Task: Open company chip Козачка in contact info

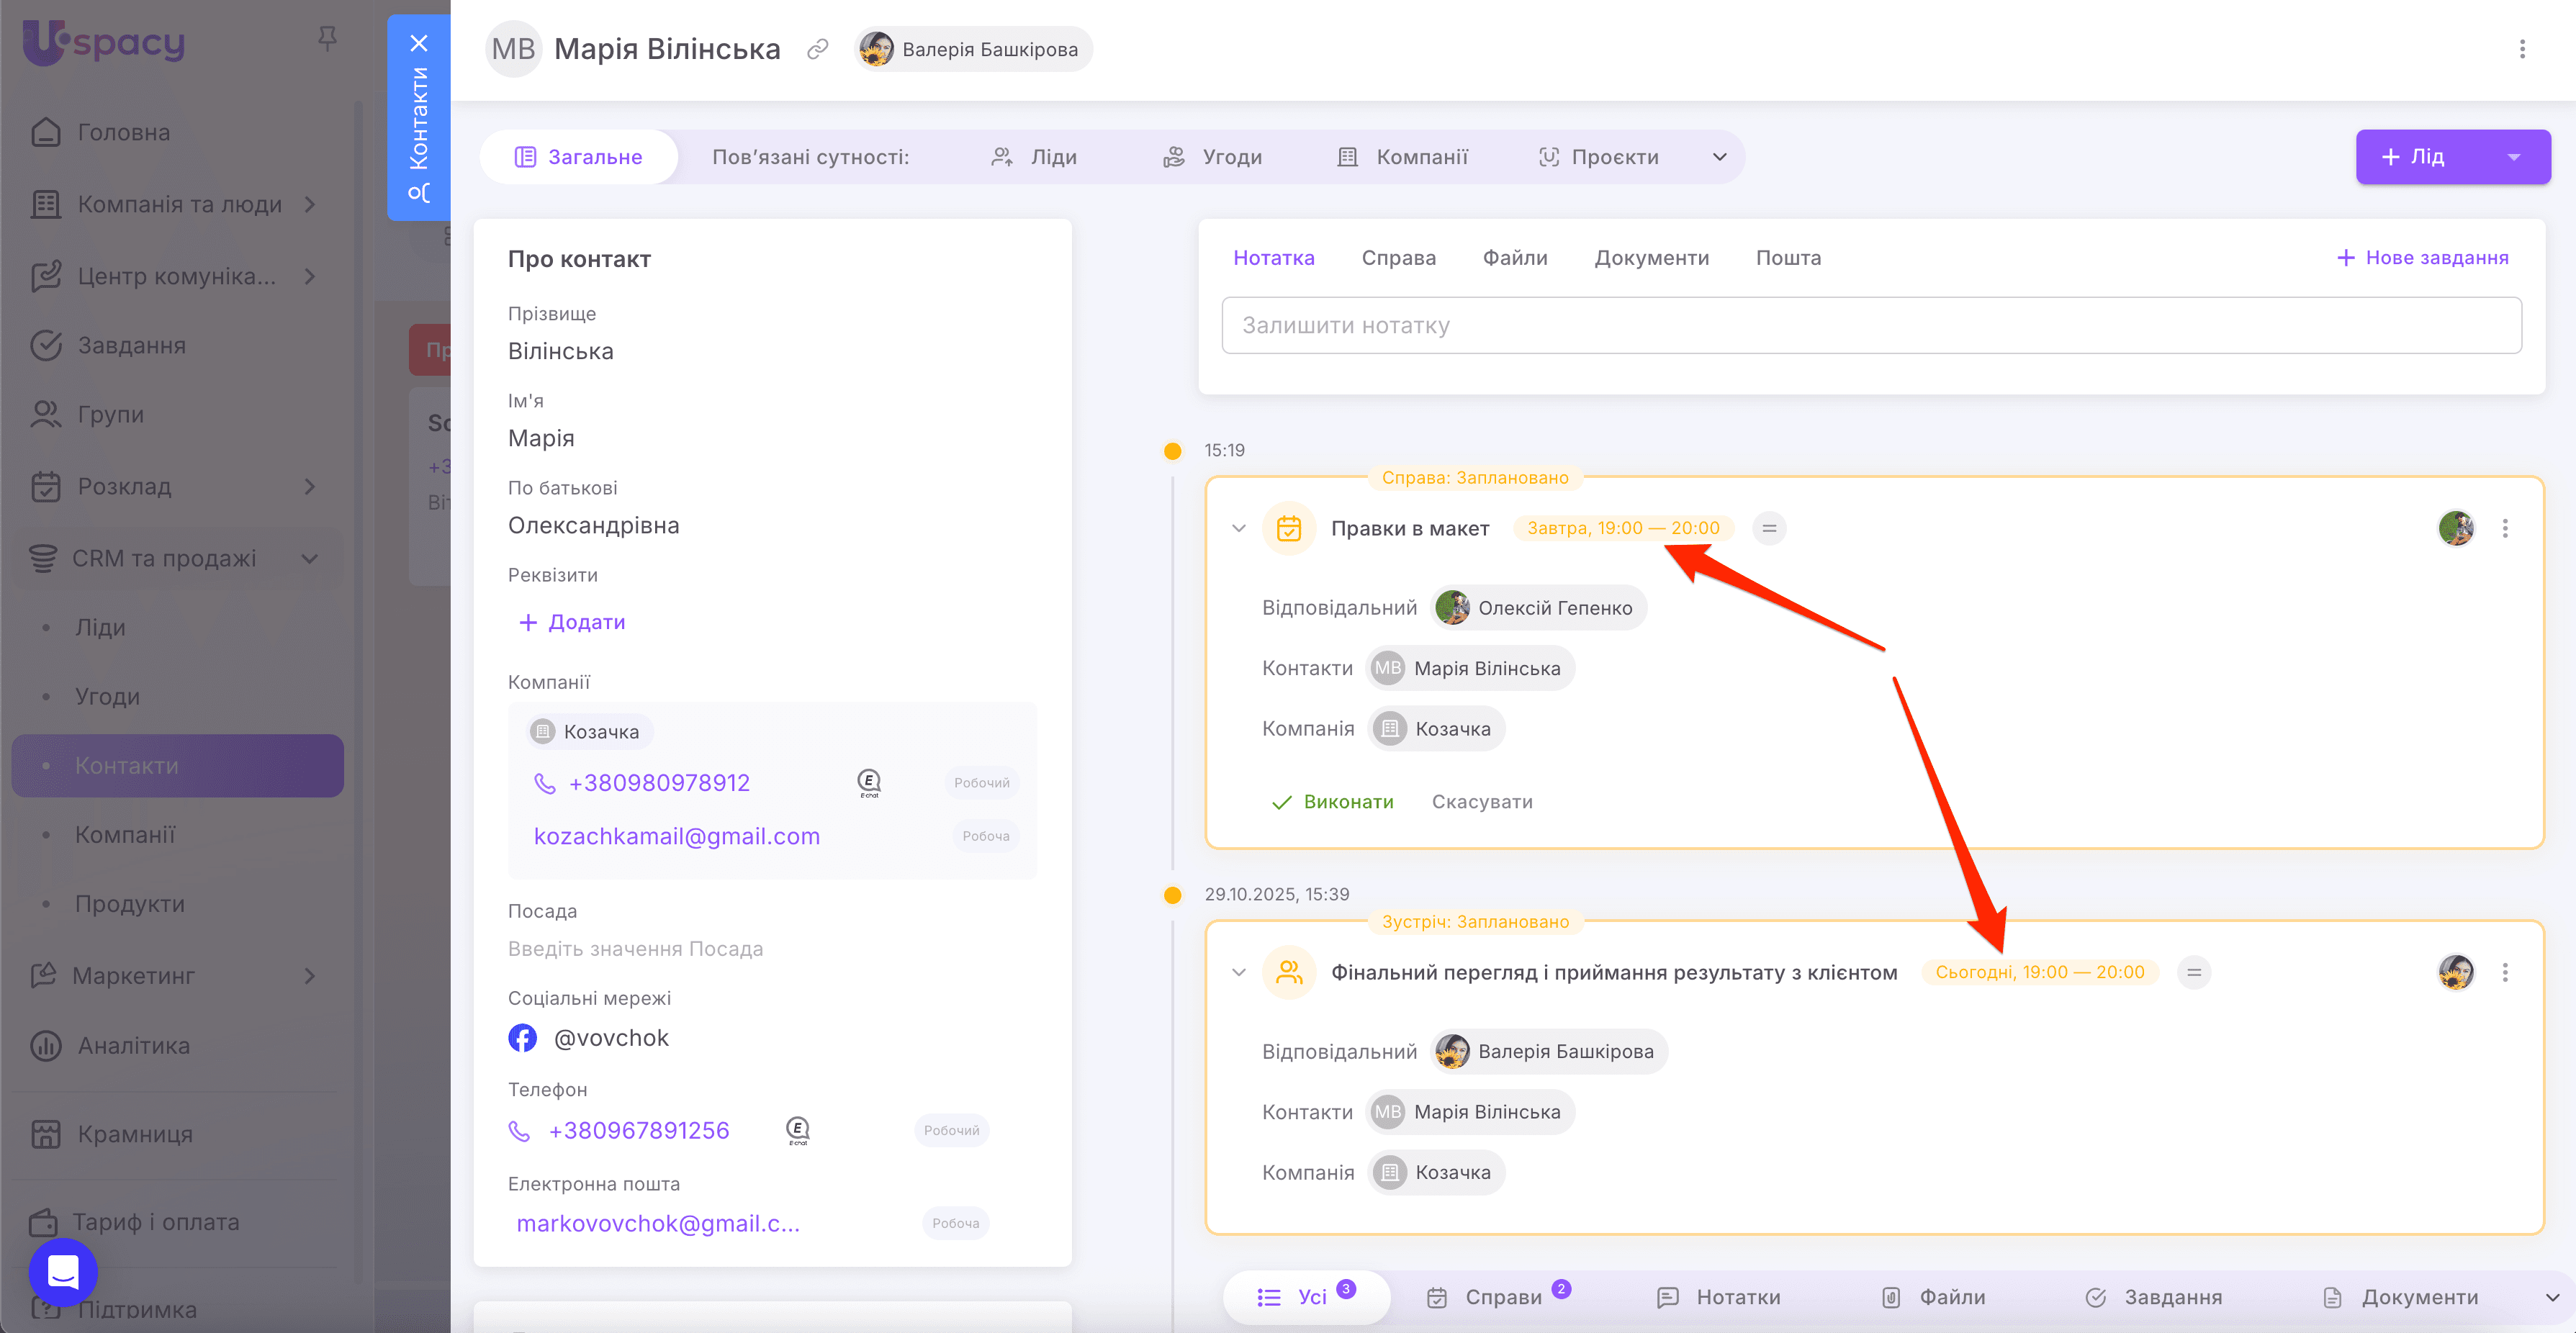Action: tap(590, 732)
